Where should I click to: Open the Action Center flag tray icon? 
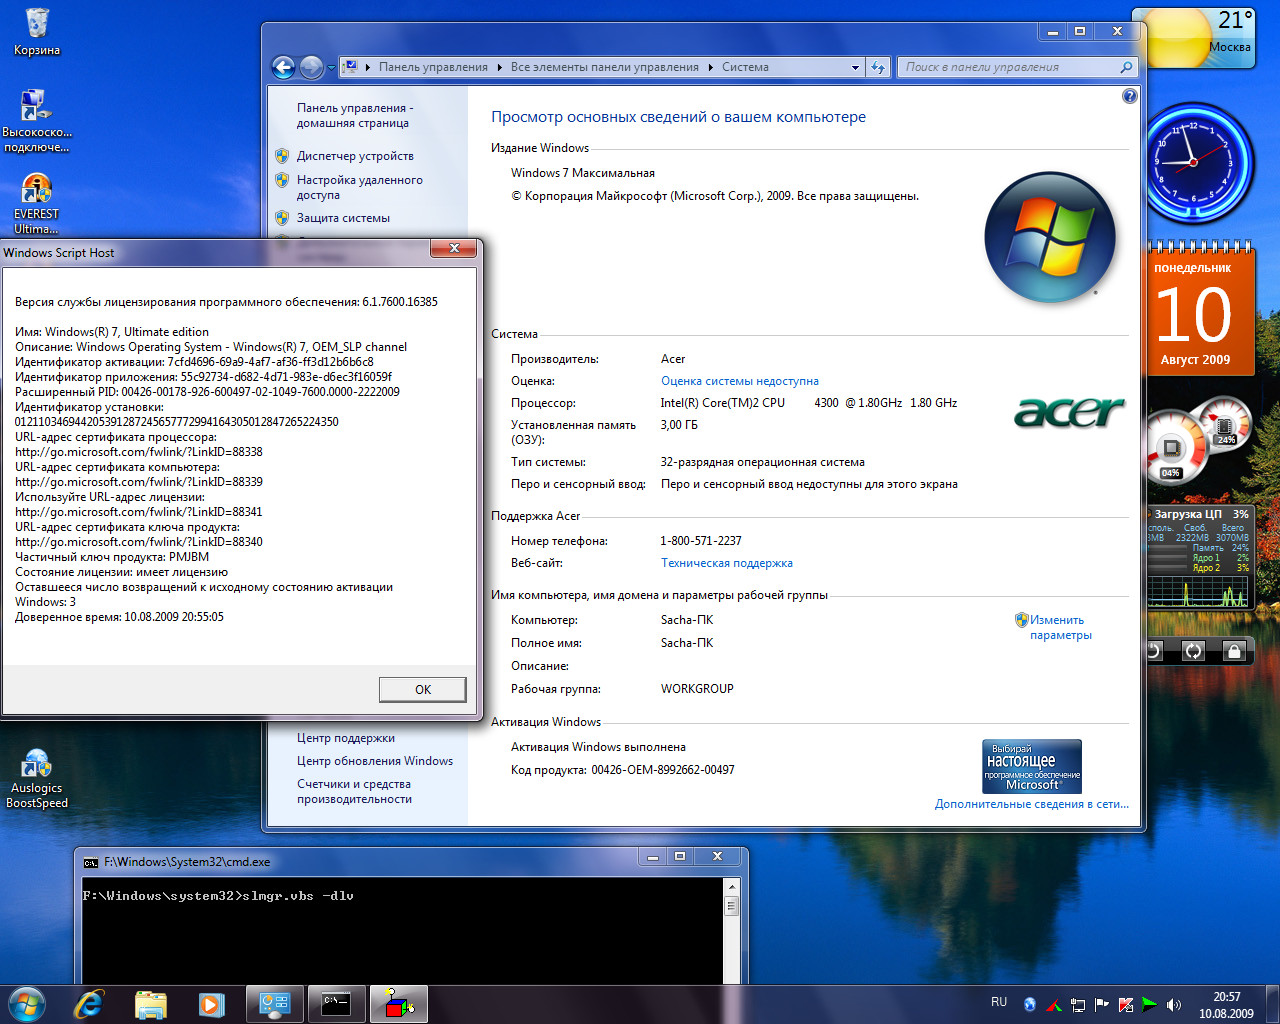tap(1102, 1004)
